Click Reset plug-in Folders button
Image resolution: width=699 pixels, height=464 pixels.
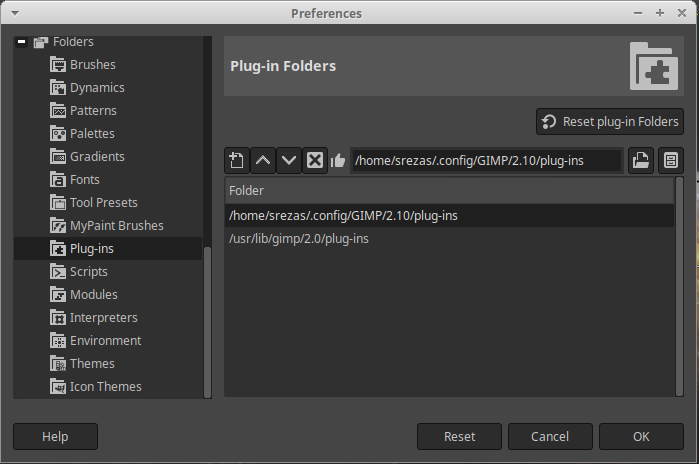(609, 121)
